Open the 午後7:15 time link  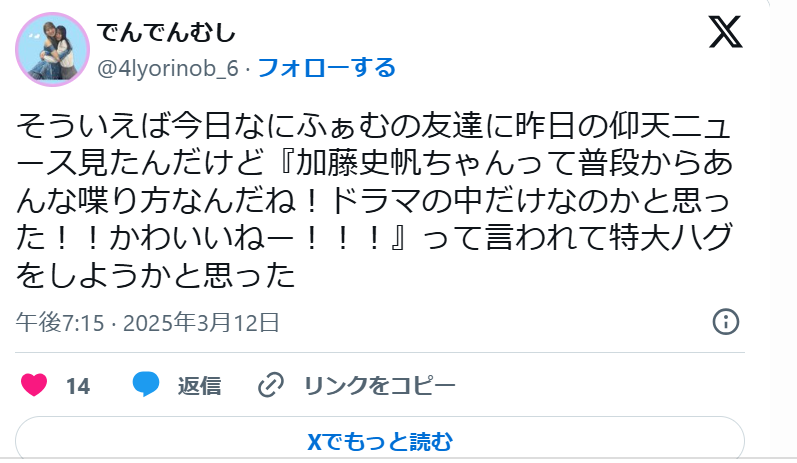[x=59, y=323]
